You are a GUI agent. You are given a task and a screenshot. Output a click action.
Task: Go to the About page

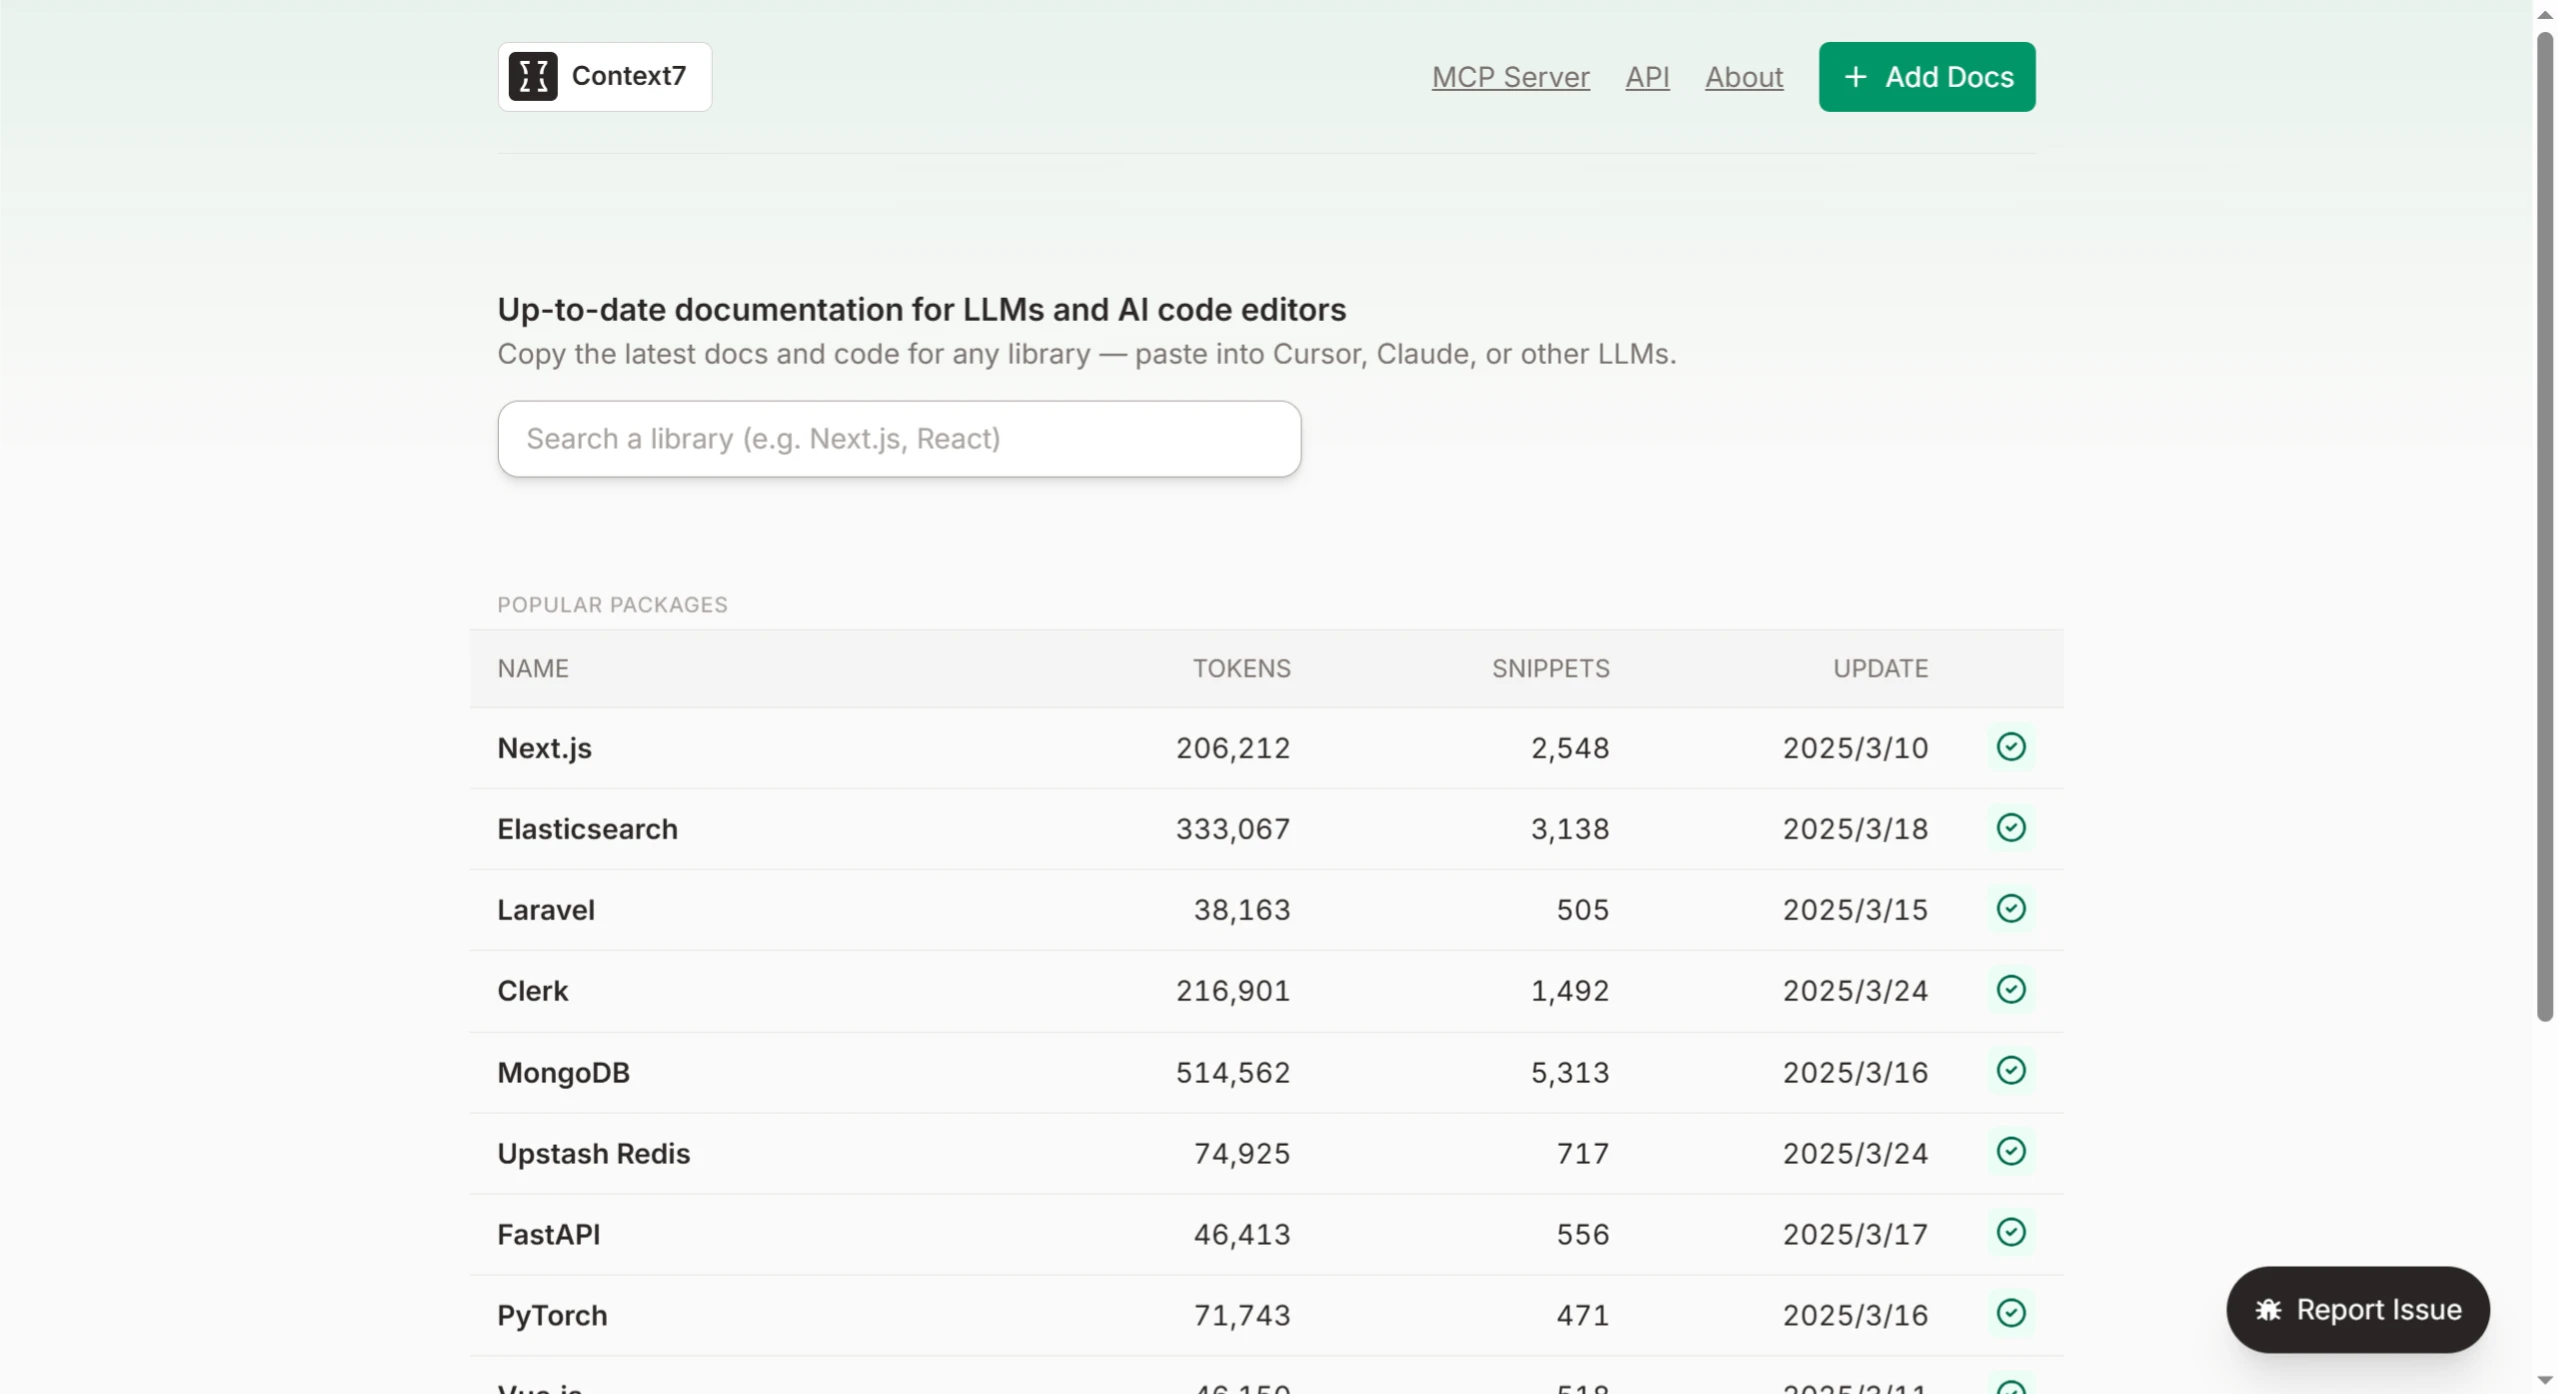1743,77
